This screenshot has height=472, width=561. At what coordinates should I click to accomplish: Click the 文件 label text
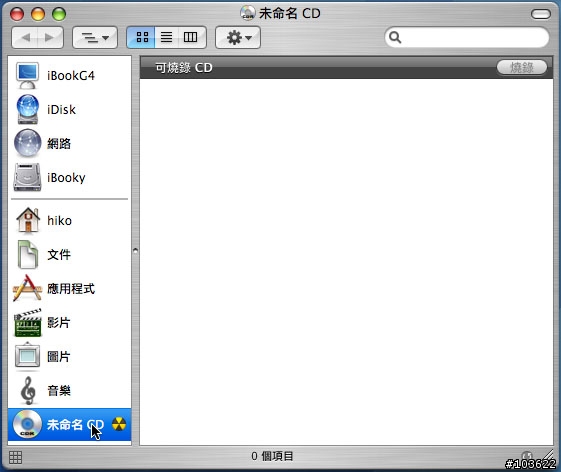(59, 254)
